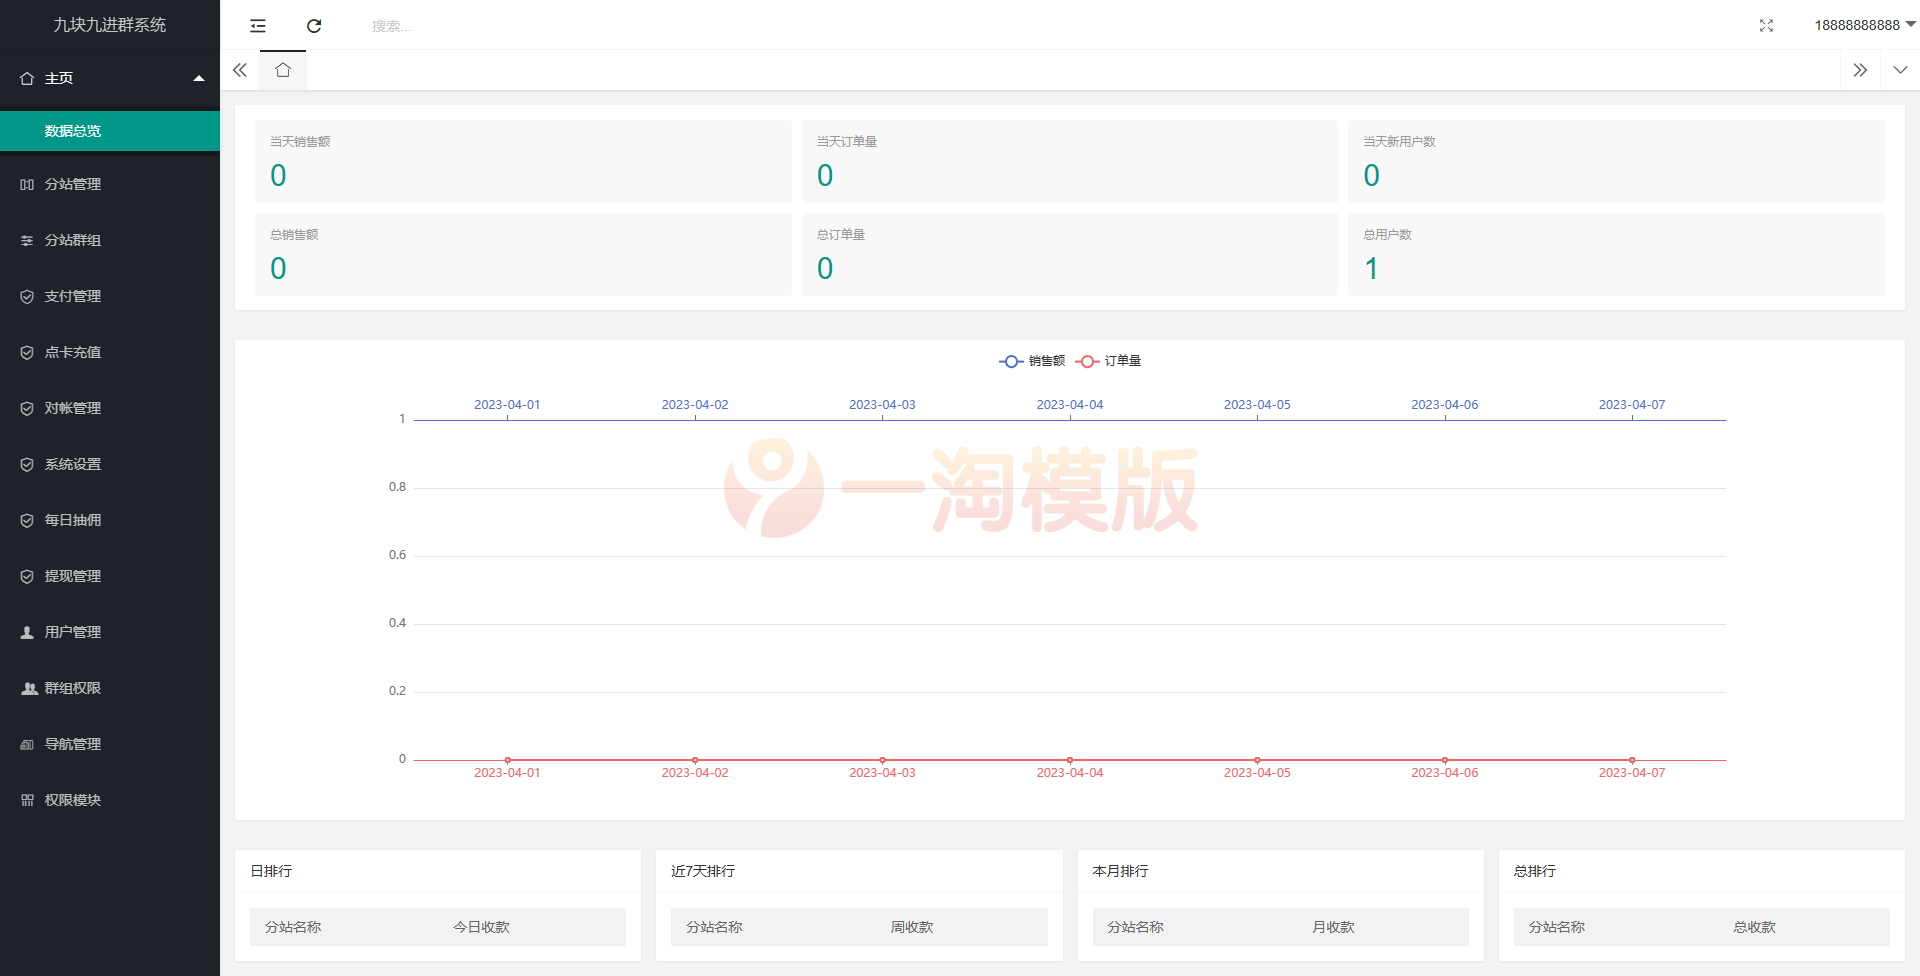Click the refresh icon in top bar

click(x=314, y=26)
